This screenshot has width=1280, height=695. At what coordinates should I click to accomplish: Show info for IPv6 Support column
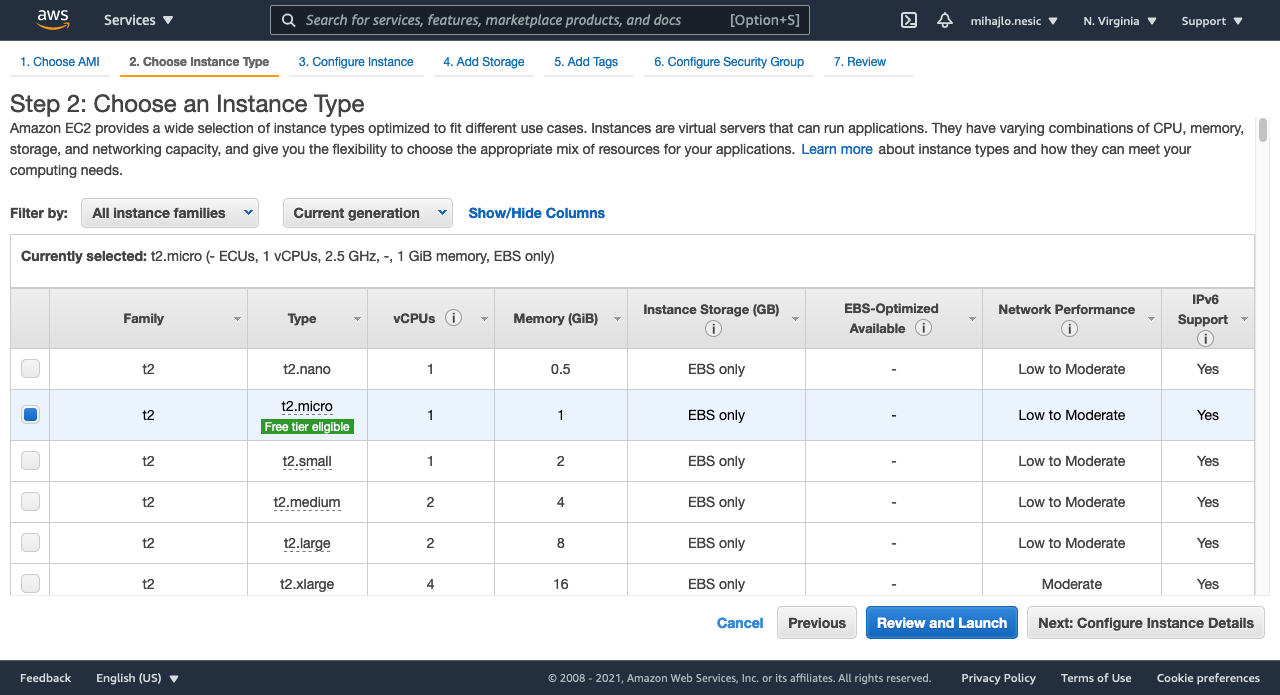tap(1205, 339)
